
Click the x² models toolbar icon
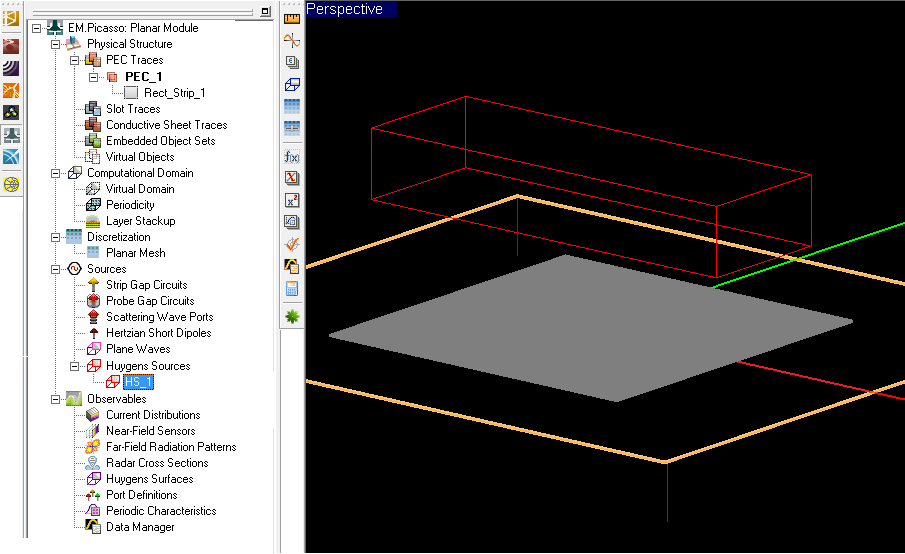(x=292, y=200)
